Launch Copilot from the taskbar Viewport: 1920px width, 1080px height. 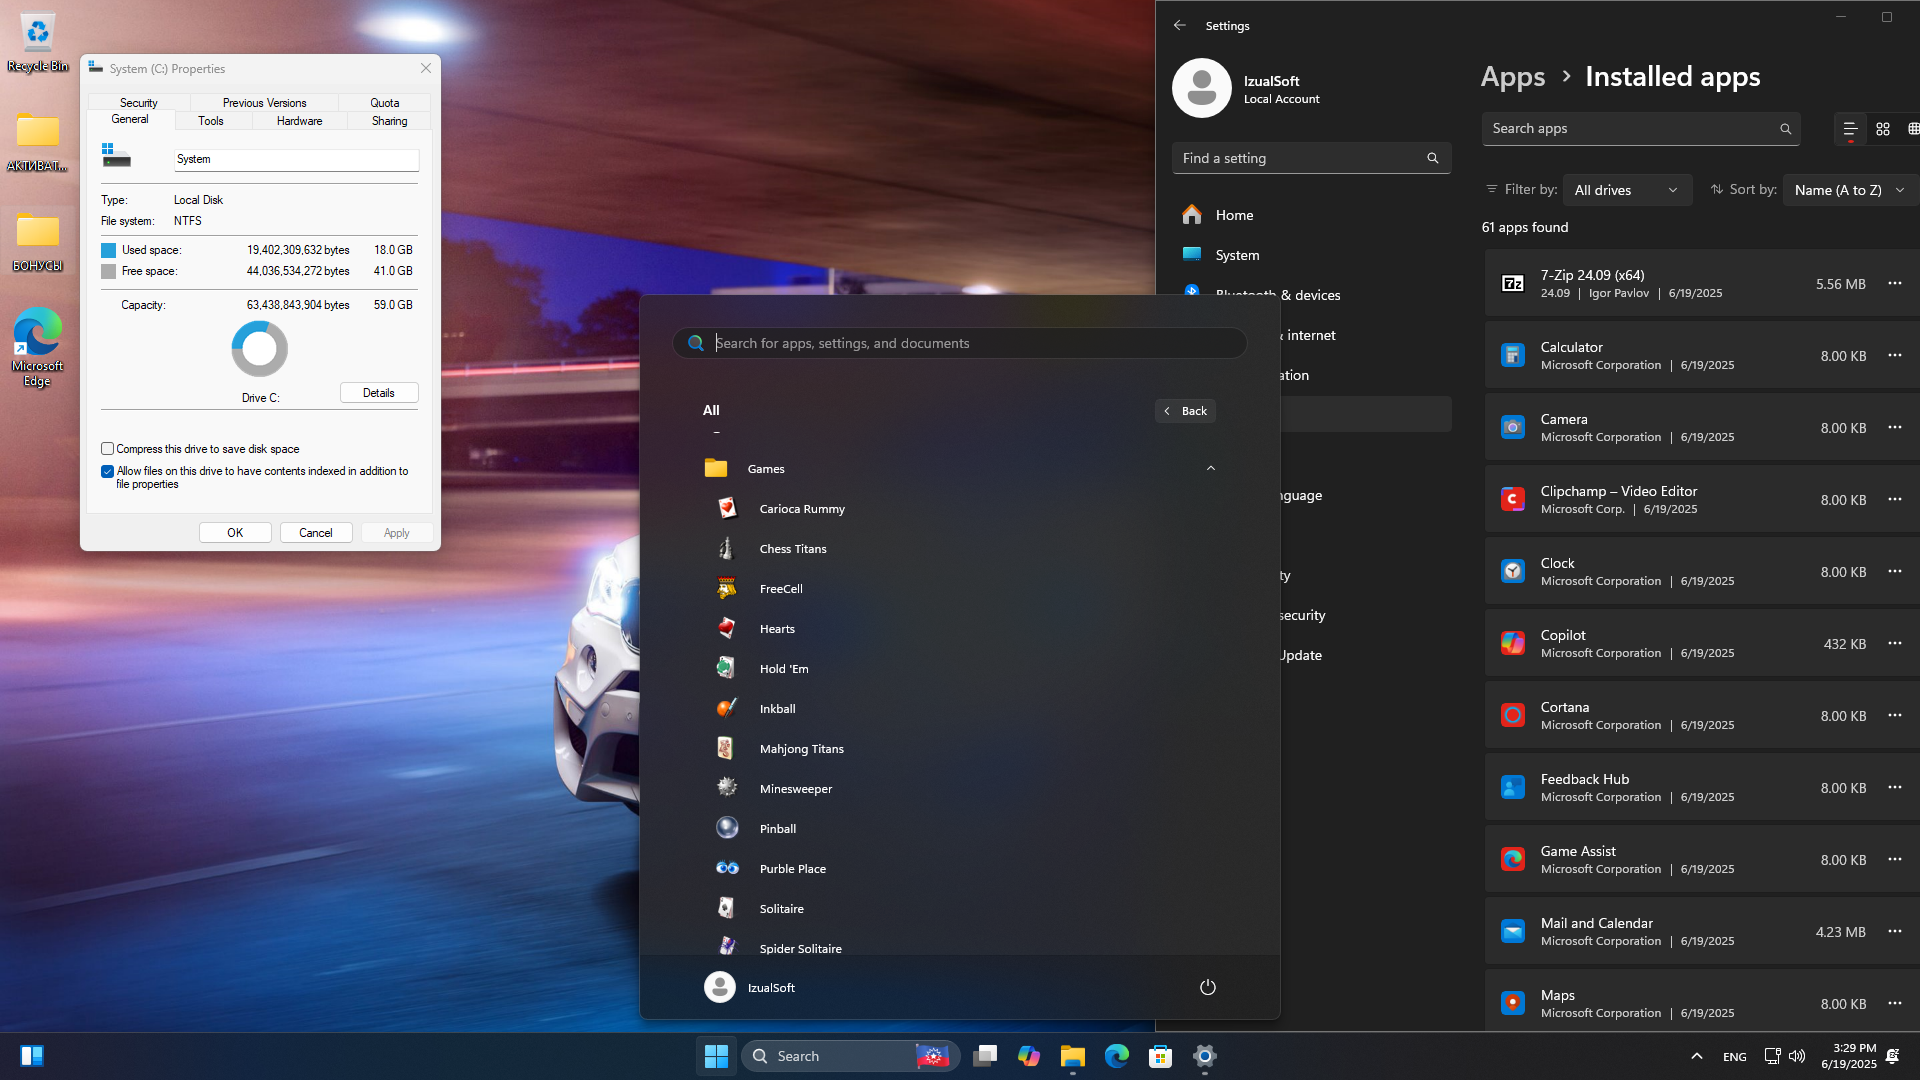1029,1056
